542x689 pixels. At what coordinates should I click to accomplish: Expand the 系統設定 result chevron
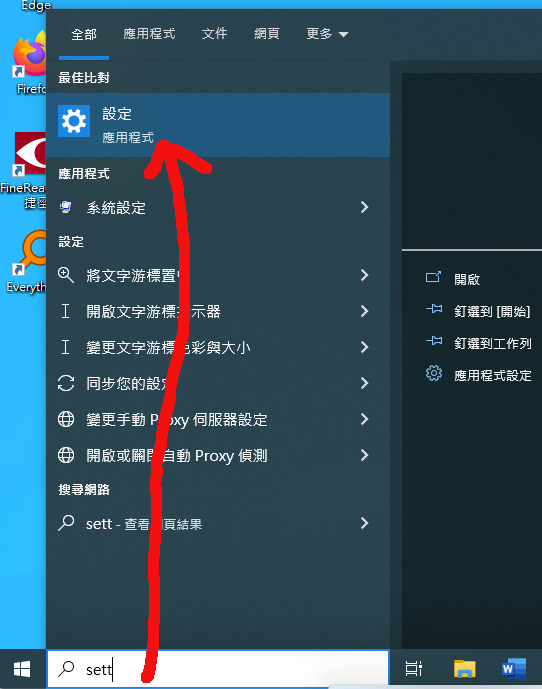pyautogui.click(x=364, y=207)
